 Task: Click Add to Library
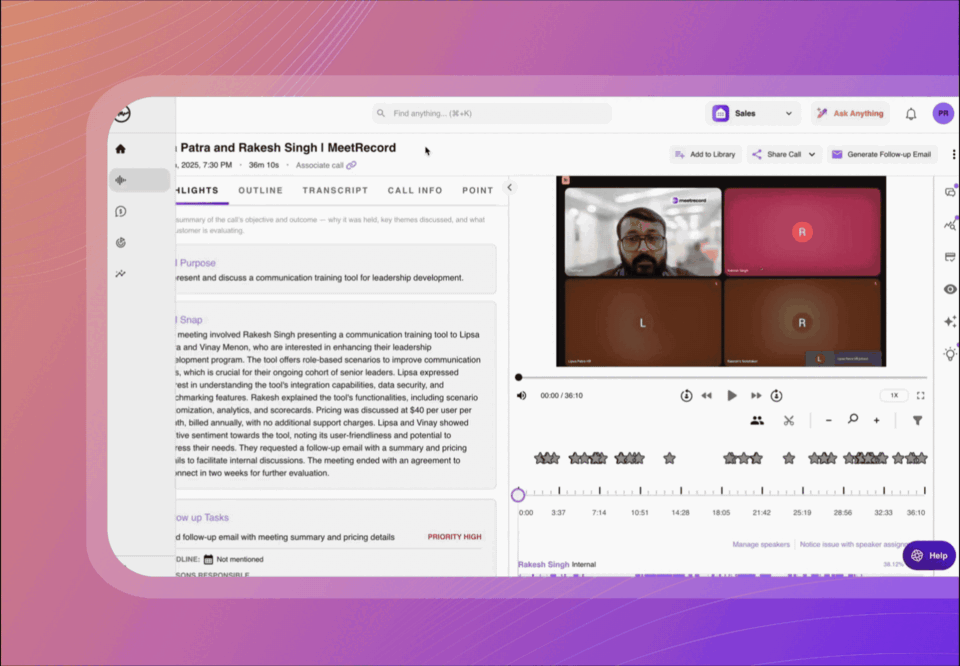[705, 155]
